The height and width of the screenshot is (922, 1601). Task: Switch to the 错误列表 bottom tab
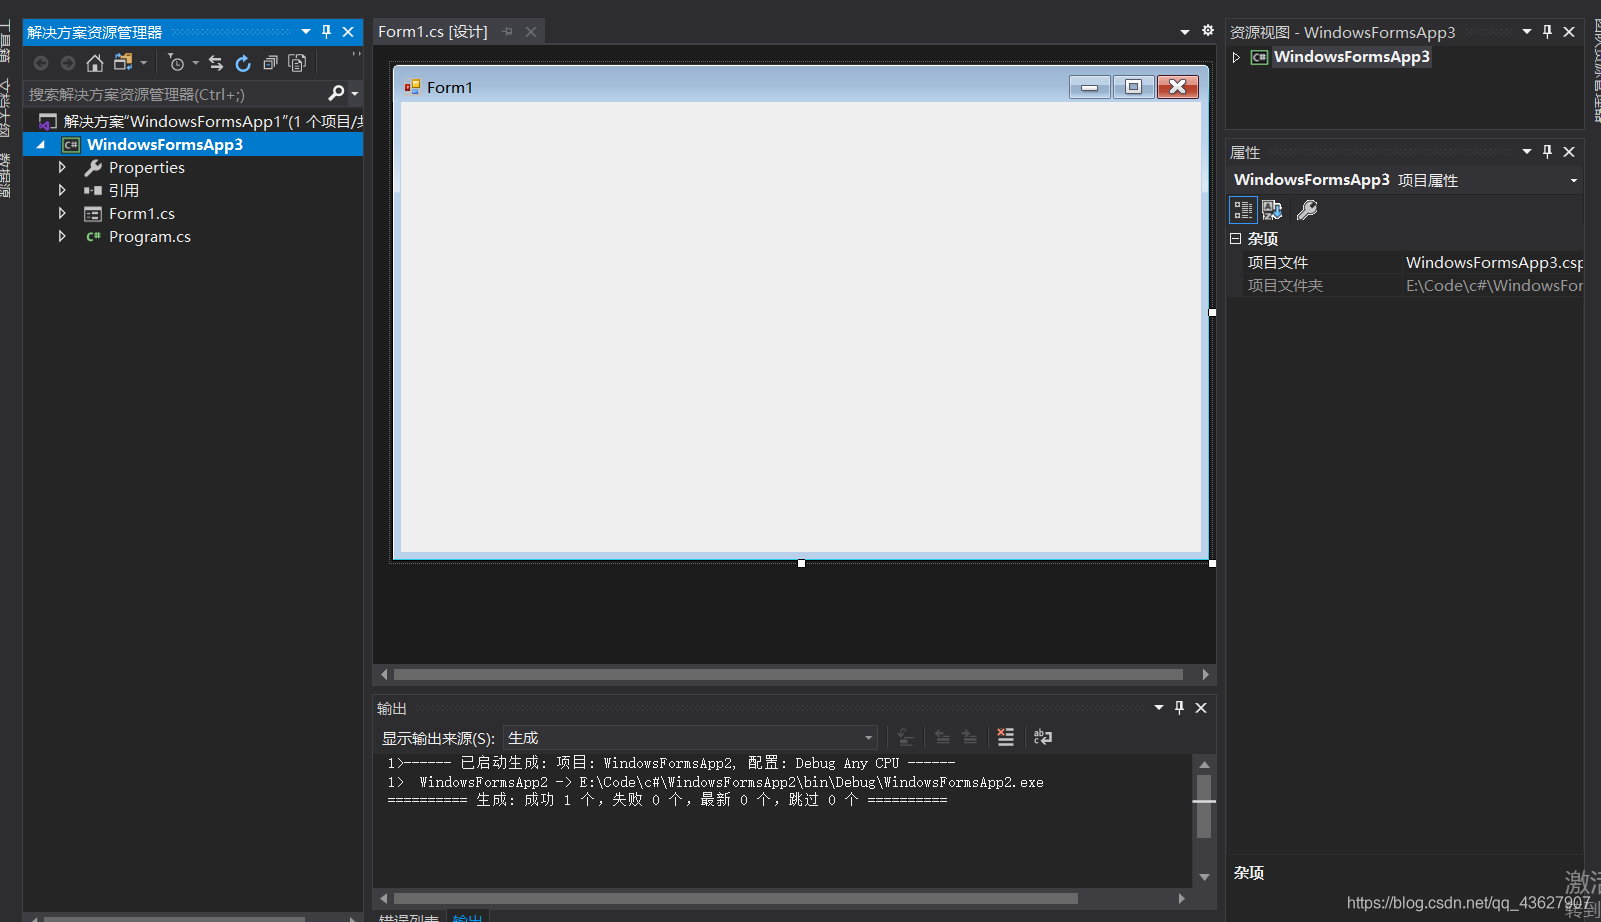409,916
